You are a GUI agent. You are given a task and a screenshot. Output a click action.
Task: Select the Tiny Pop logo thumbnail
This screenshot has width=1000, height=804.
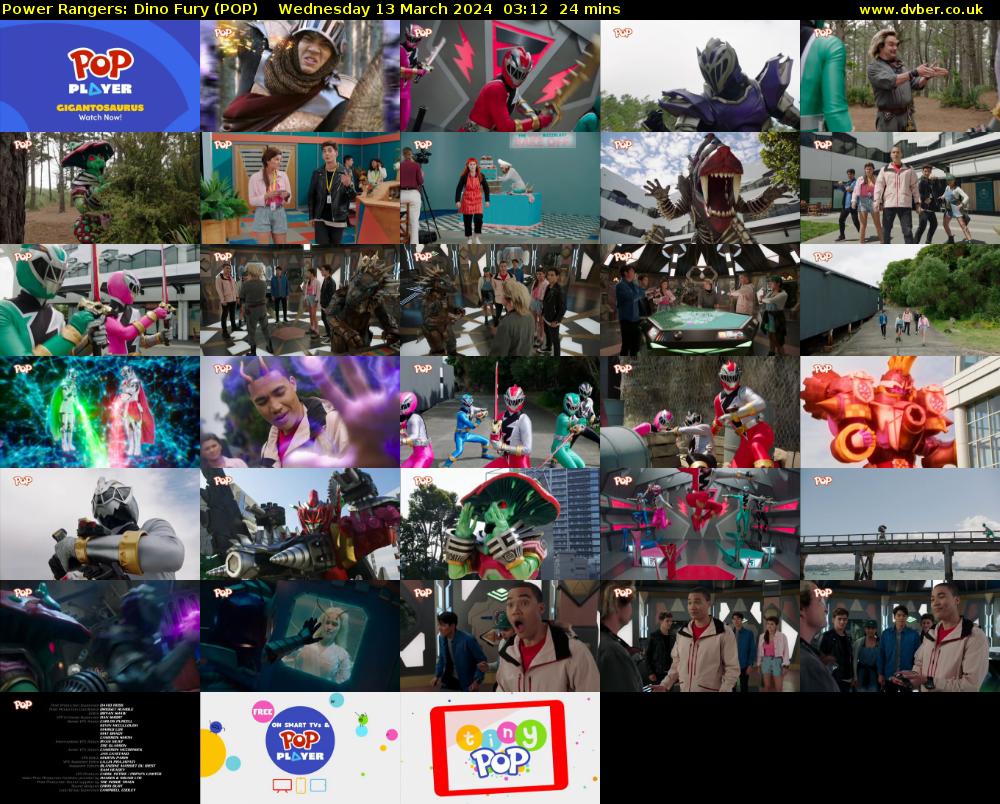click(500, 748)
